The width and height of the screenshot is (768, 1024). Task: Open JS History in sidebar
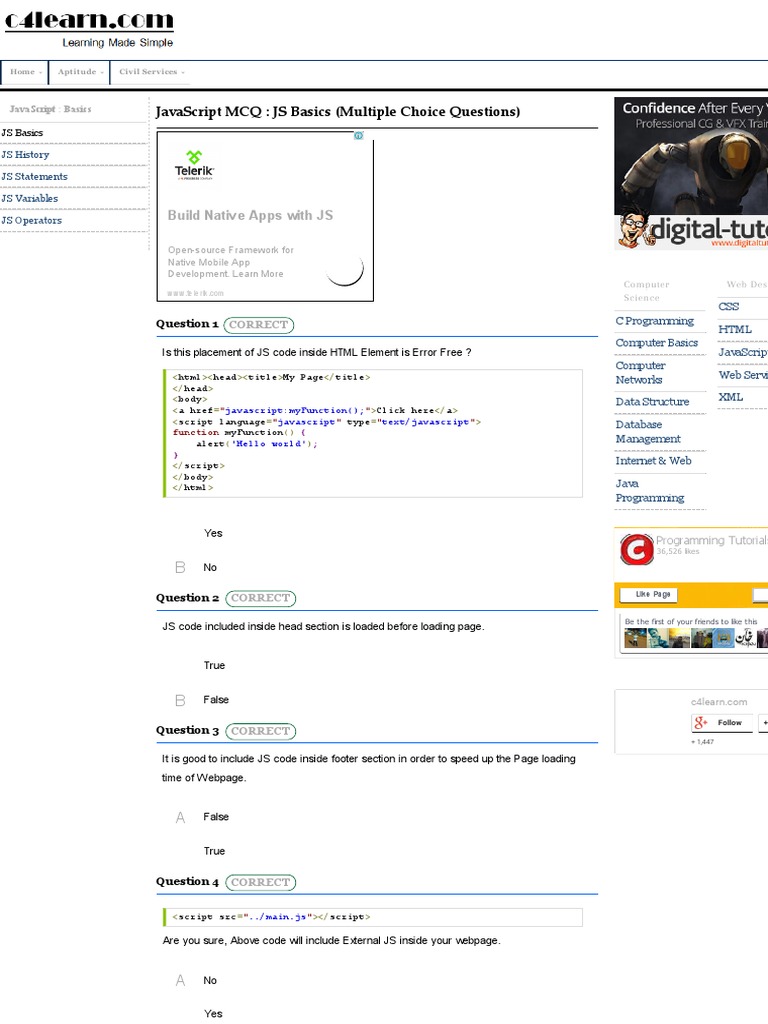25,155
